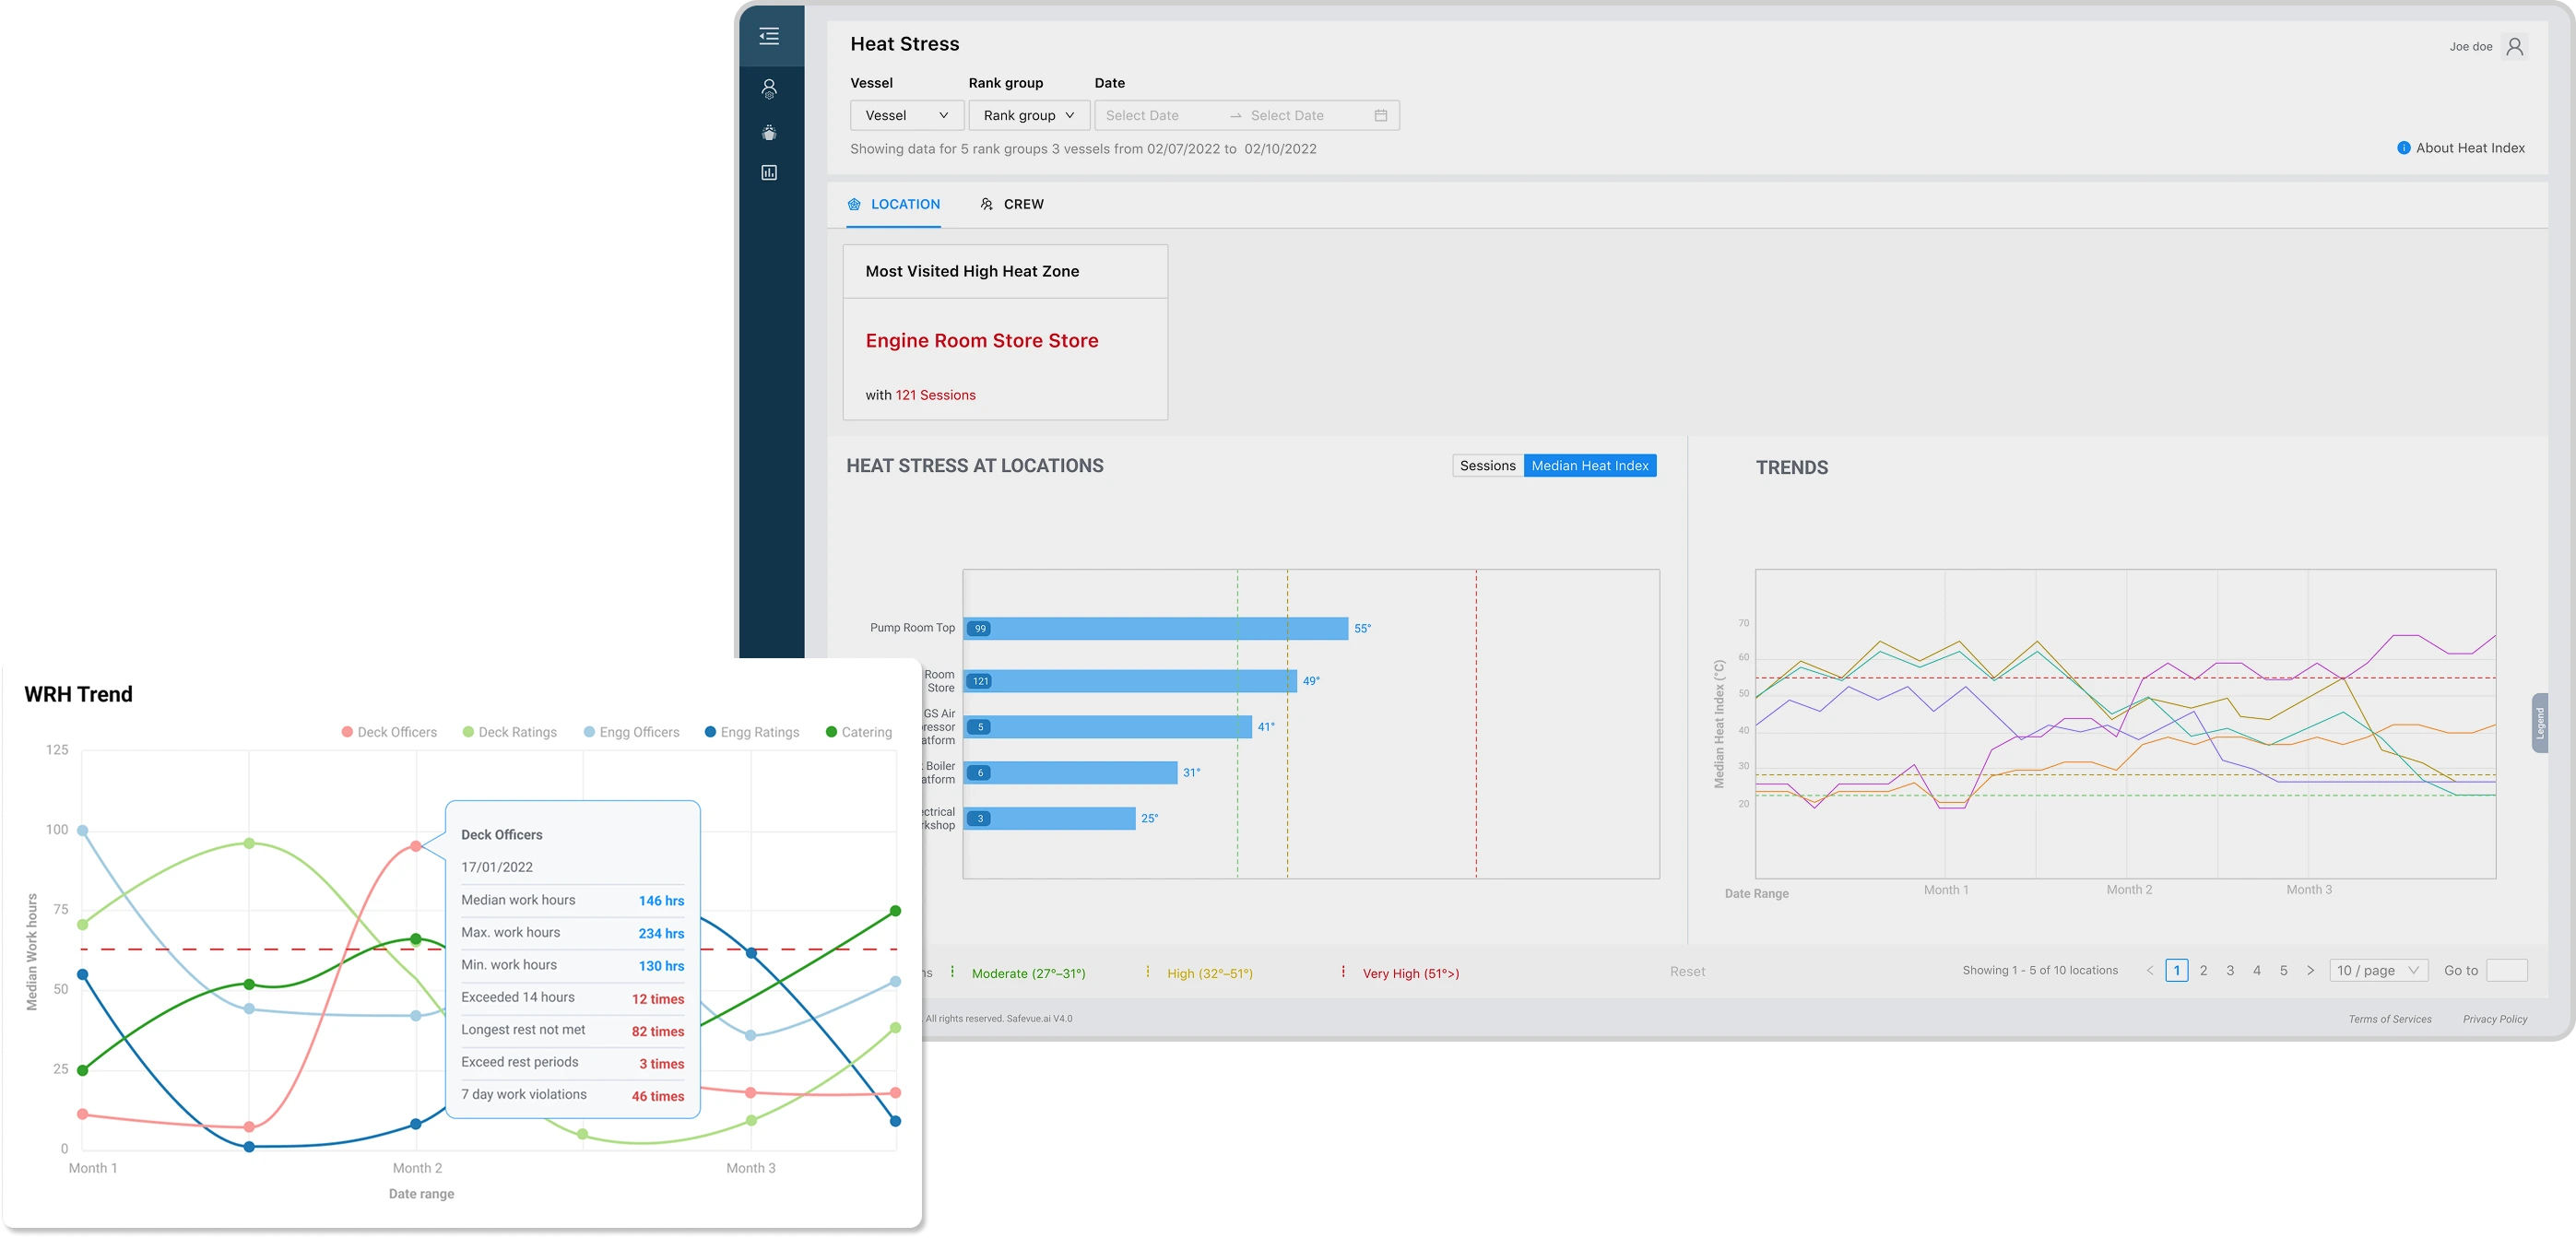
Task: Click the Joe doe user avatar icon
Action: (2514, 47)
